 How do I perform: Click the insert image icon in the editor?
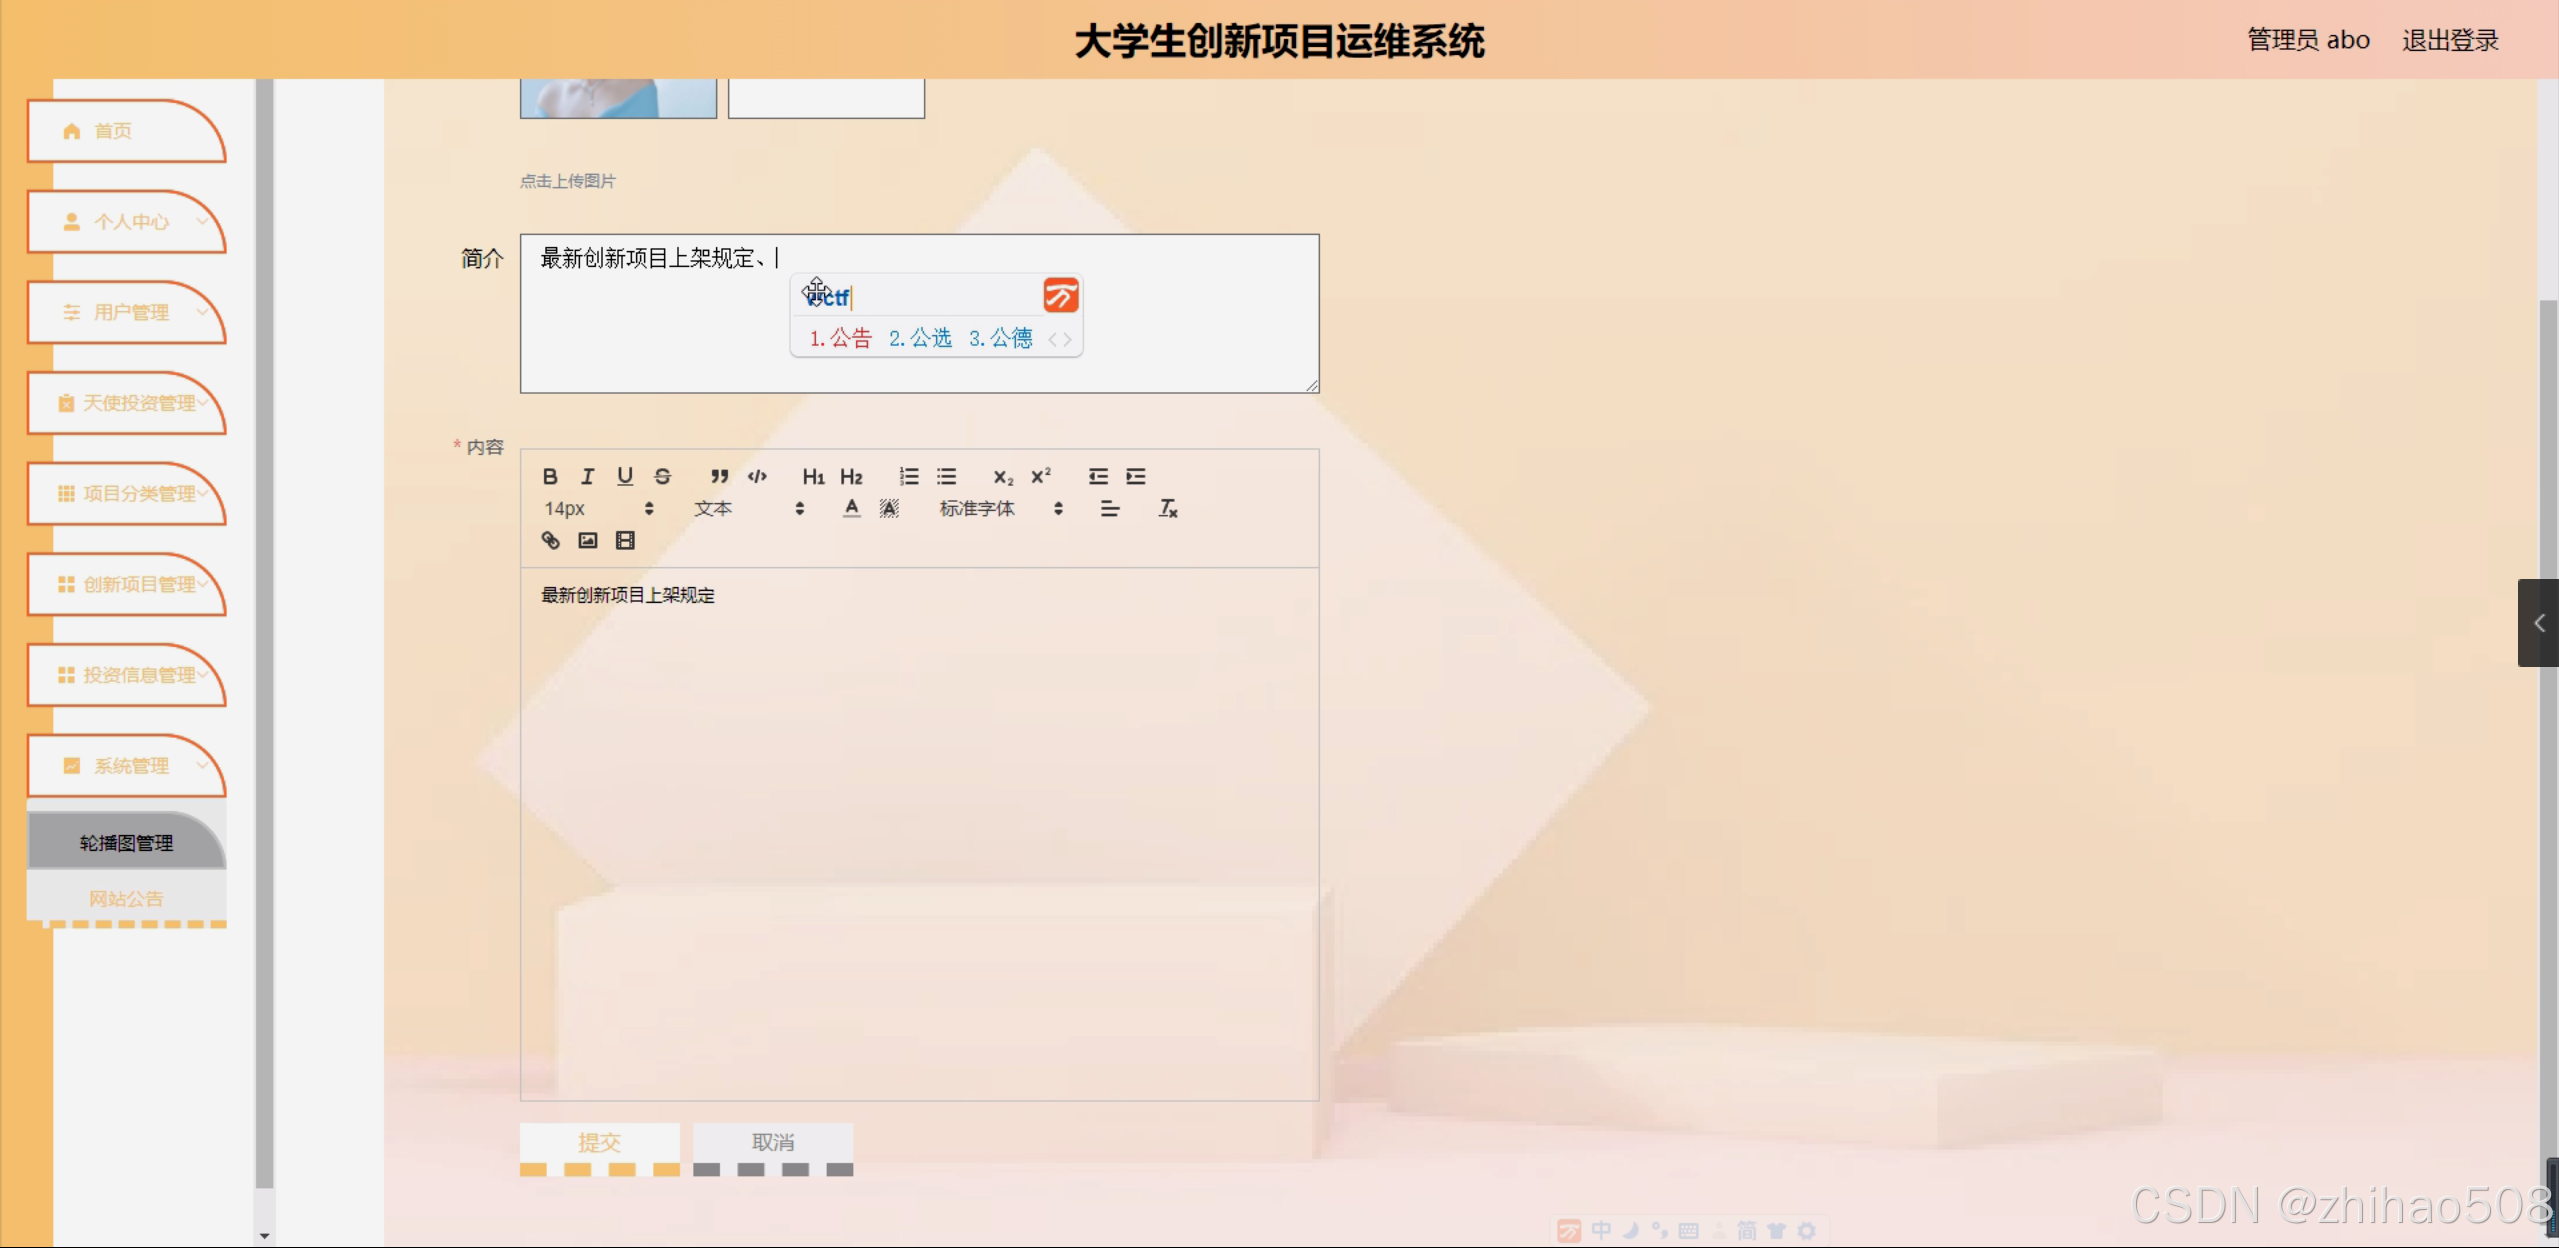point(588,541)
